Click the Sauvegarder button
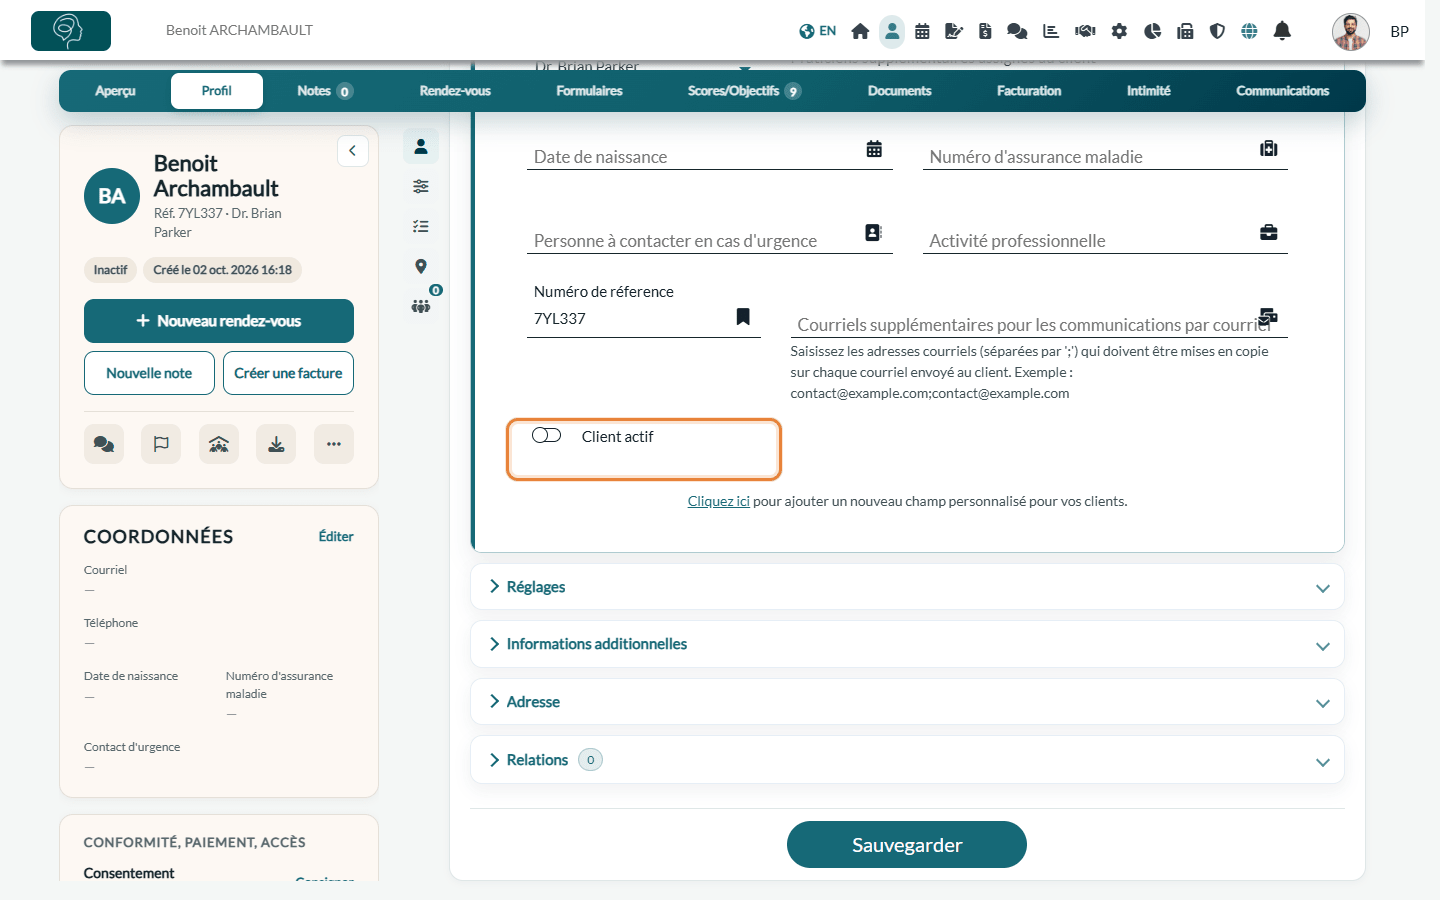The image size is (1440, 900). (907, 845)
